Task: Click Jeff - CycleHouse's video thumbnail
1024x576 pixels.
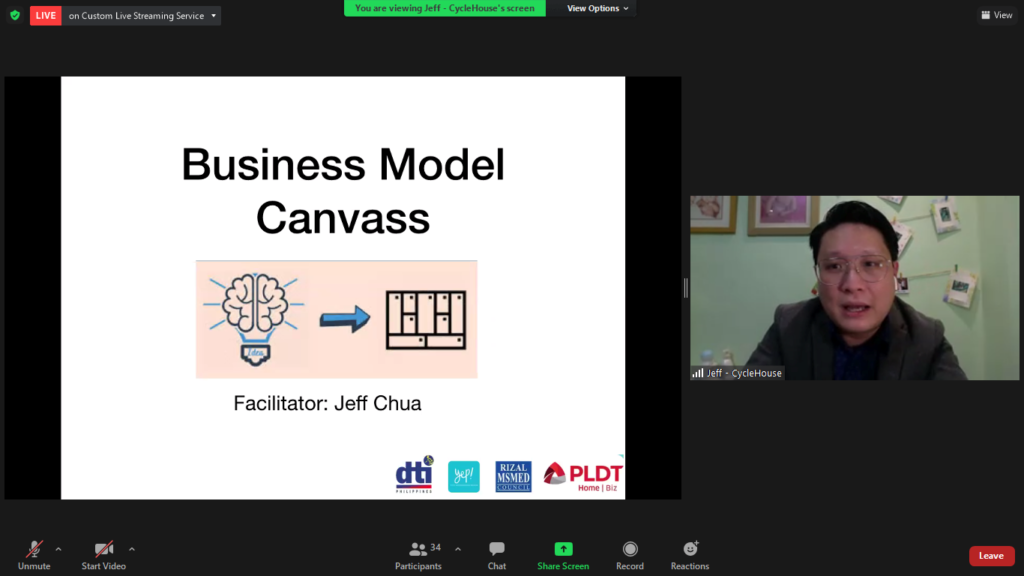Action: pos(855,288)
